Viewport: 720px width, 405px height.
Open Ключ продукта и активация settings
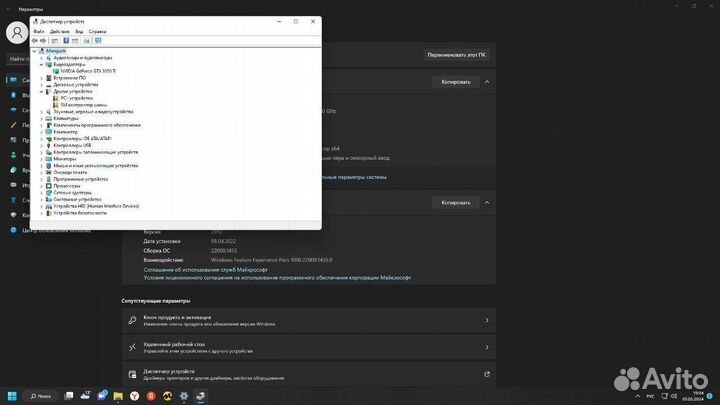pyautogui.click(x=309, y=321)
